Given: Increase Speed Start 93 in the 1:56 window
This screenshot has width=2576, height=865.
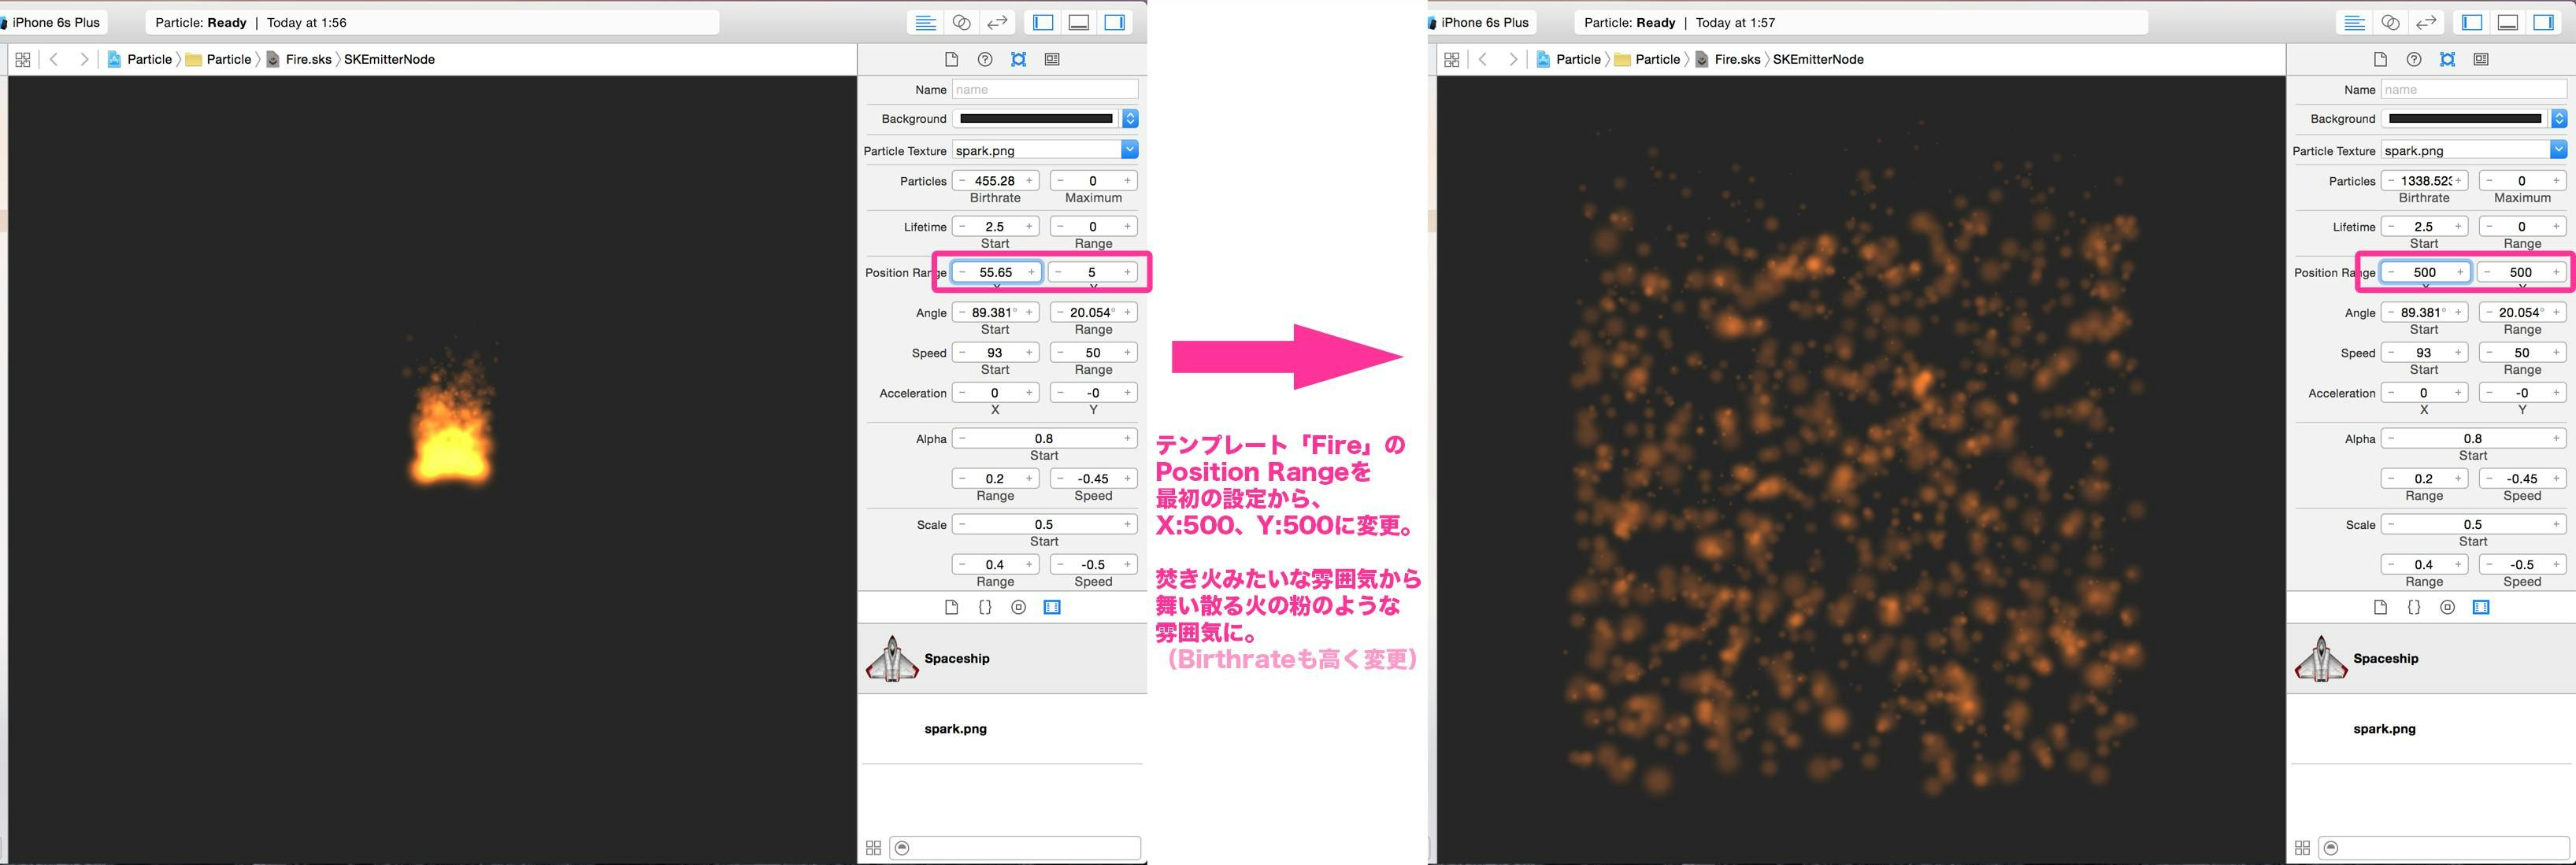Looking at the screenshot, I should [1029, 353].
